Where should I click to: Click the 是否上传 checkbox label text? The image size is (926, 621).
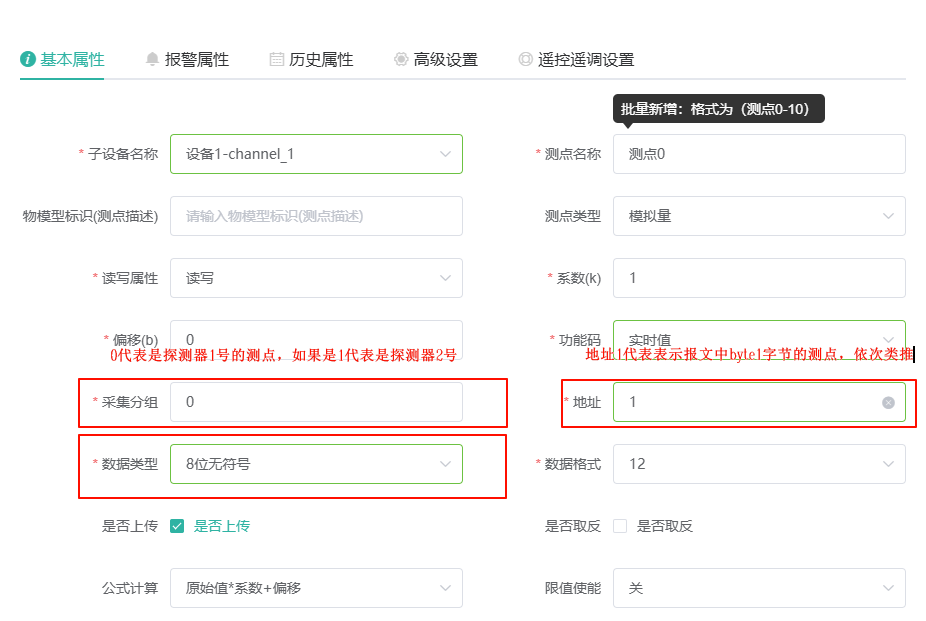point(222,526)
